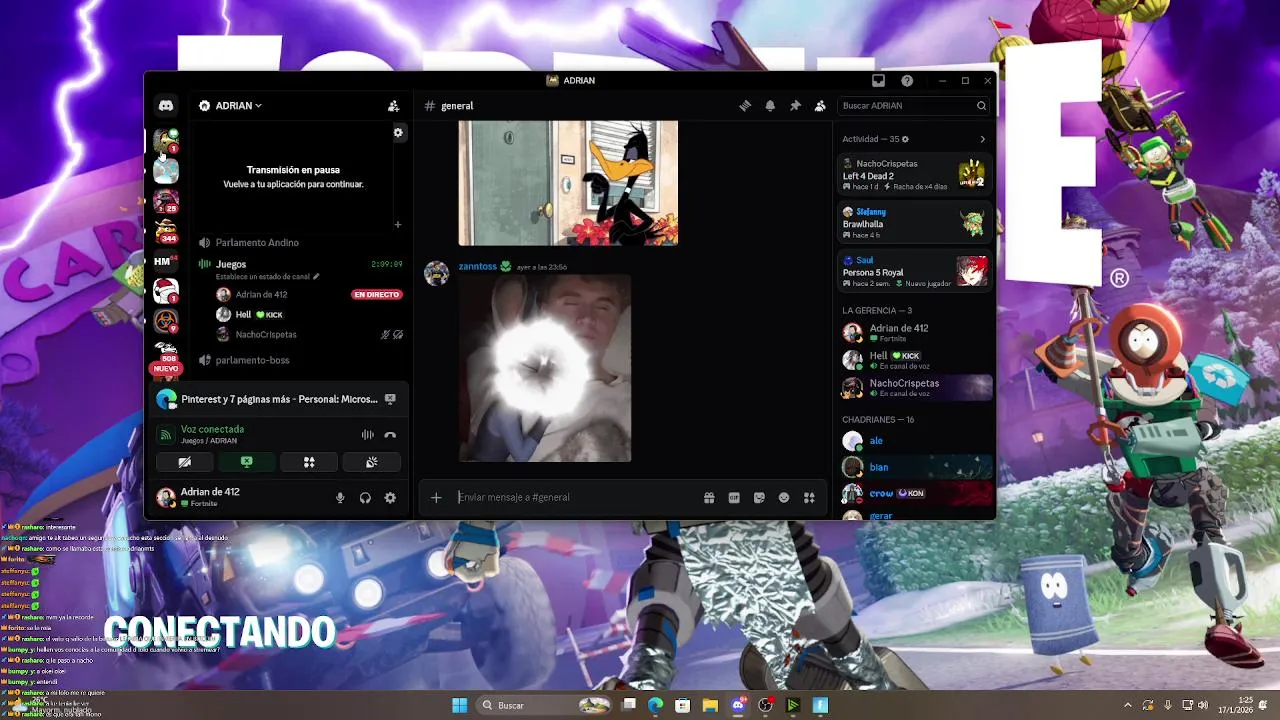1280x720 pixels.
Task: Click the Windows Start button on taskbar
Action: [x=459, y=705]
